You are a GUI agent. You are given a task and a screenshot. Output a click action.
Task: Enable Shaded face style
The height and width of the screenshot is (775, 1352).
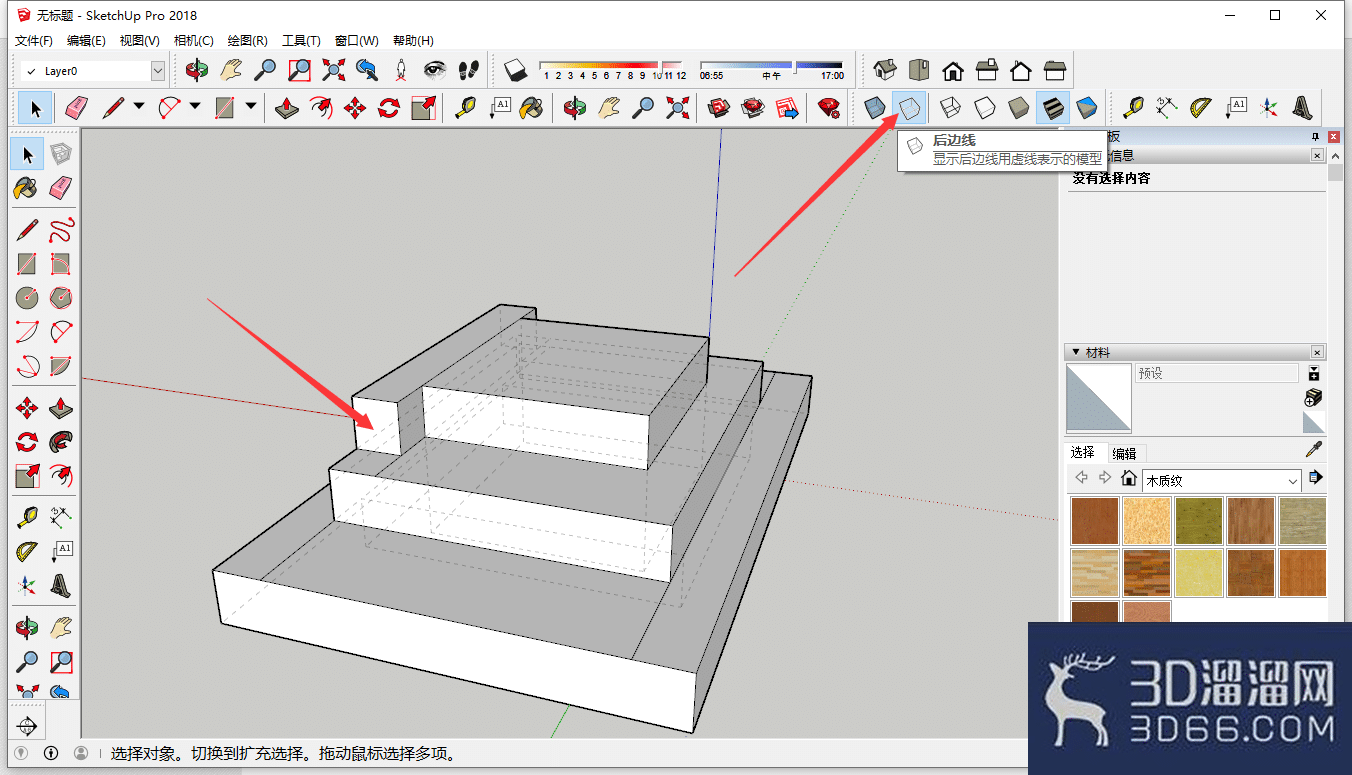(1019, 107)
